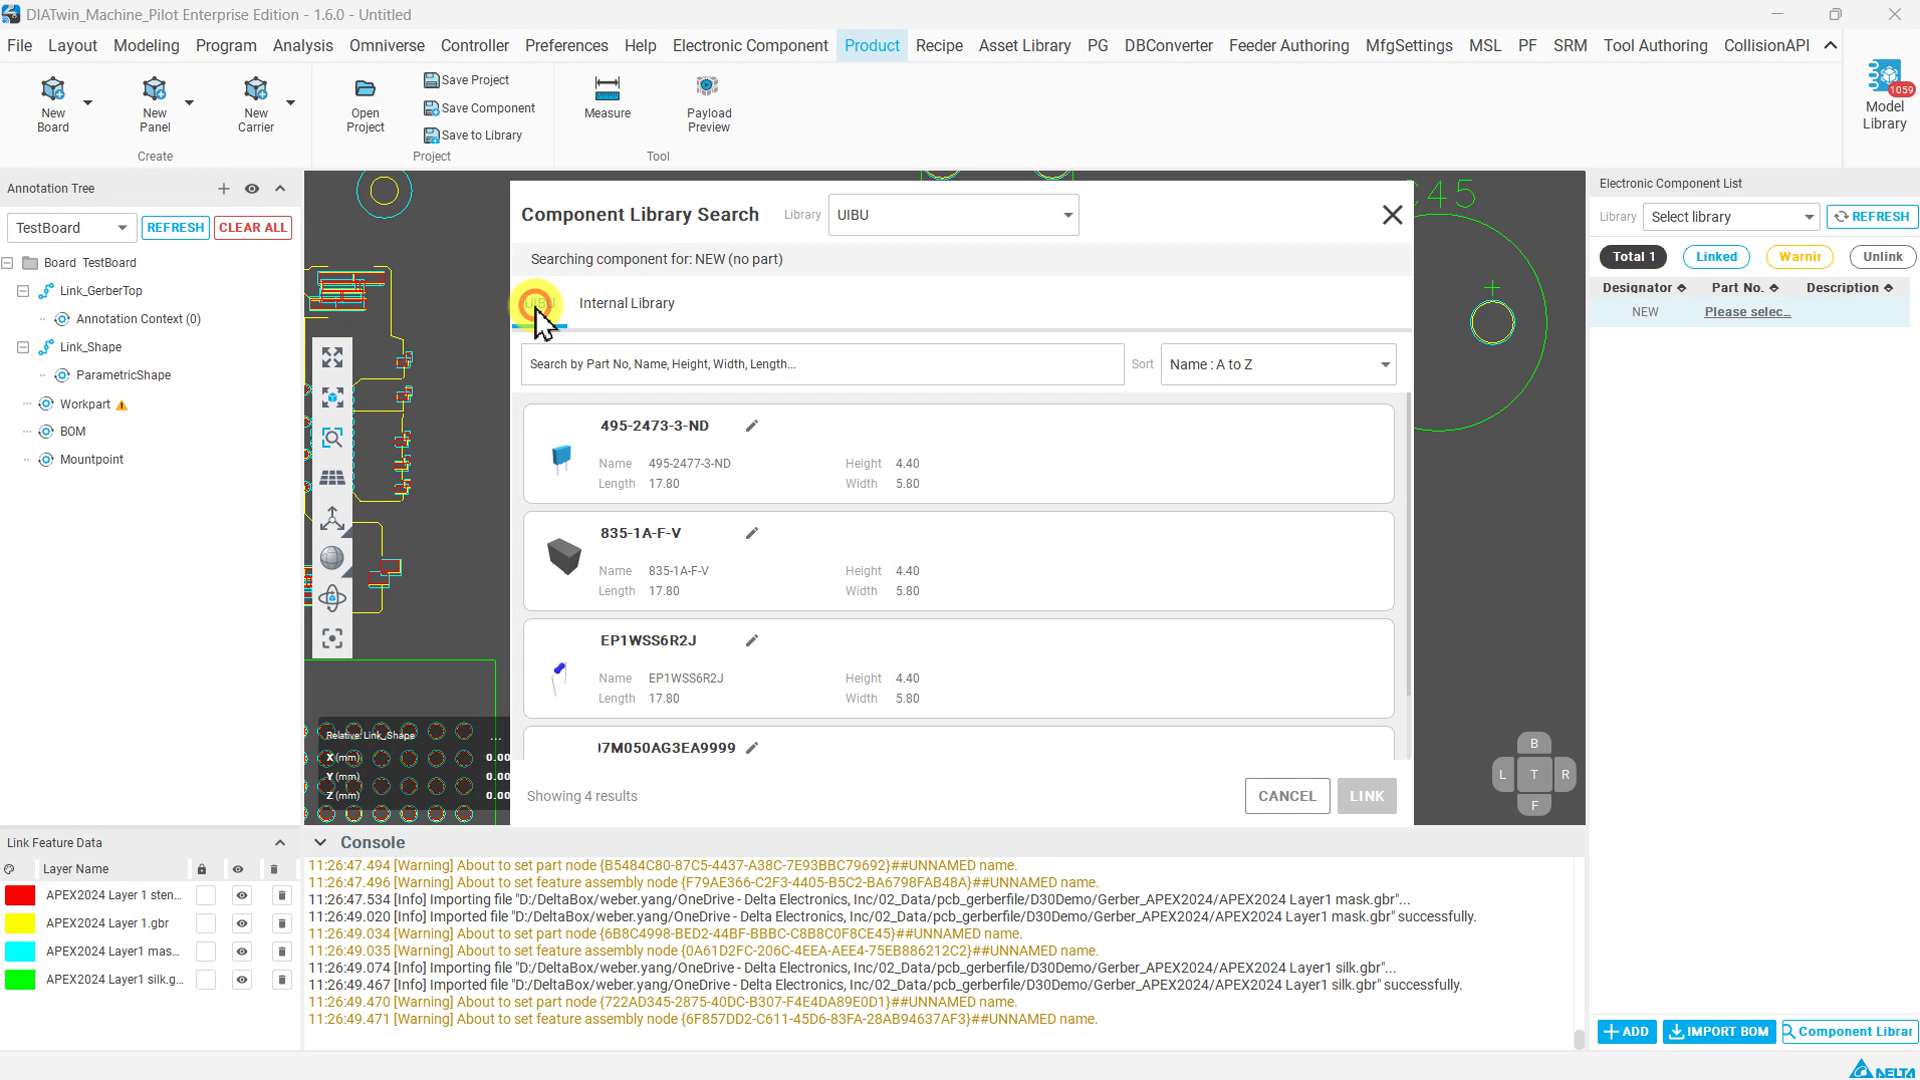Image resolution: width=1920 pixels, height=1080 pixels.
Task: Close the Component Library Search dialog
Action: coord(1392,215)
